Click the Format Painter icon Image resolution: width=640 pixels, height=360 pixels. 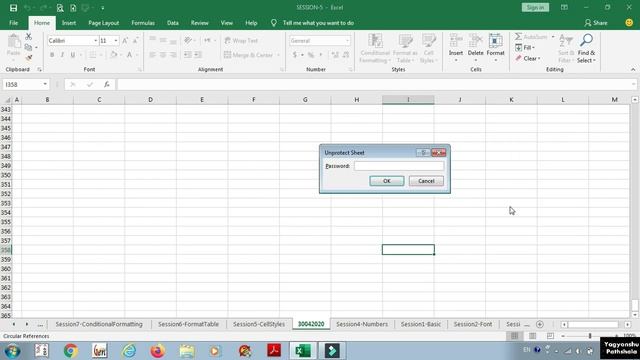[29, 58]
